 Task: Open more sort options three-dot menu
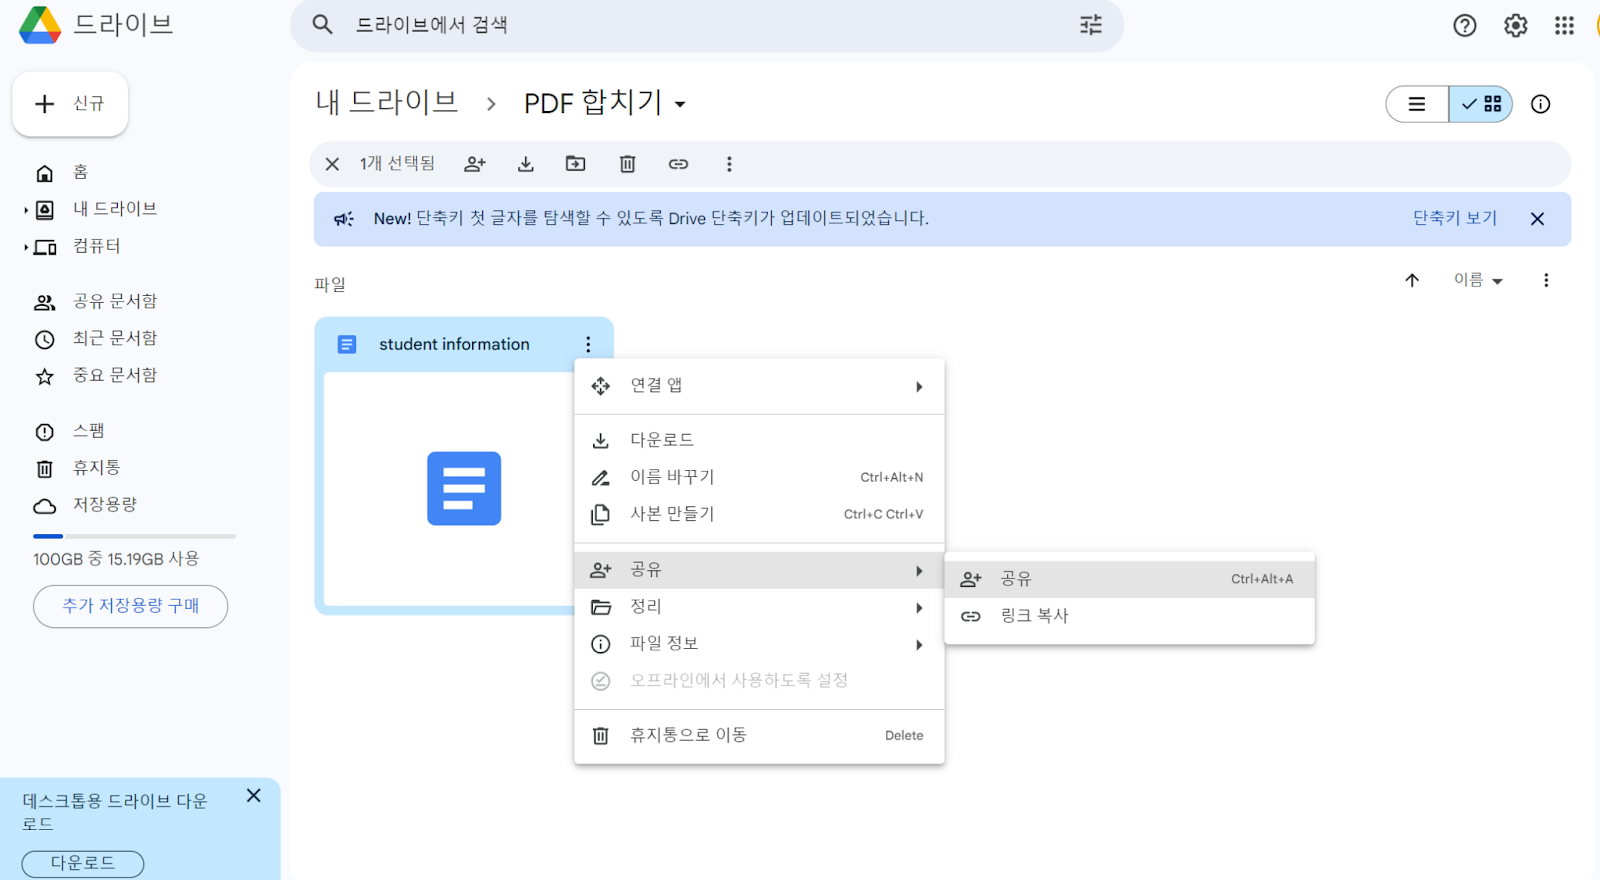click(1546, 280)
